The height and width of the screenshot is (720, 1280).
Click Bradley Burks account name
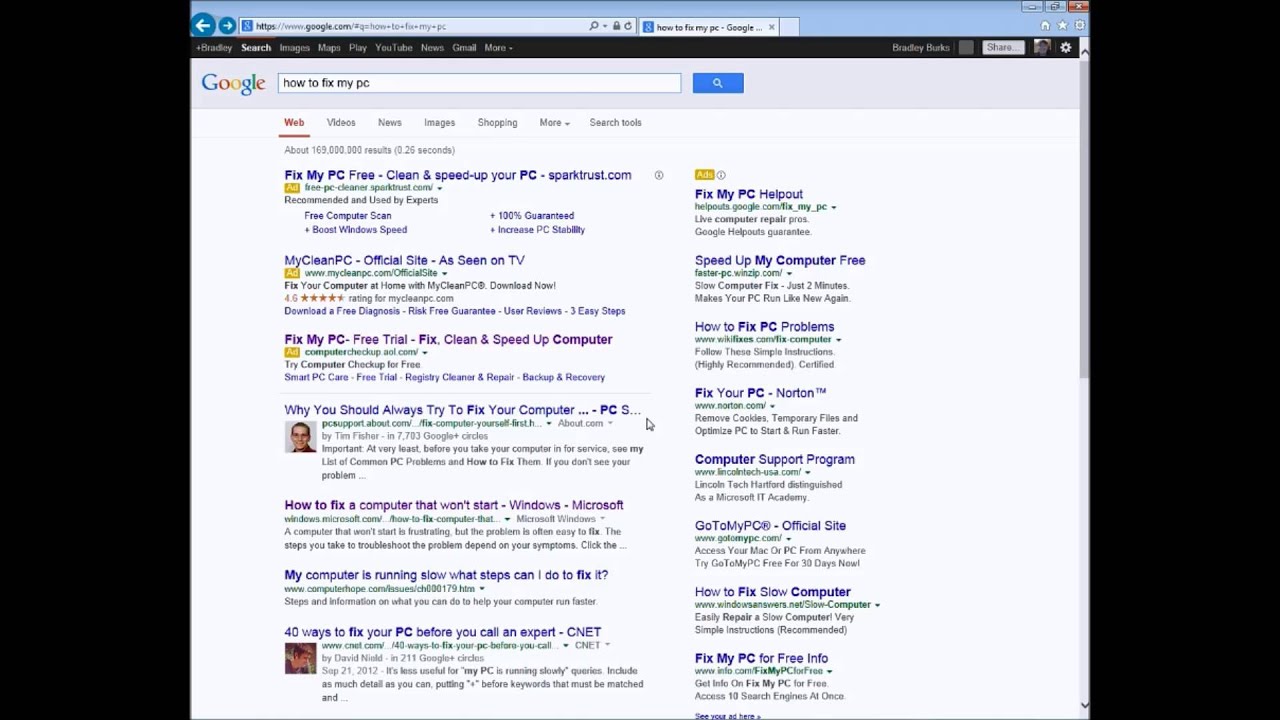point(921,47)
